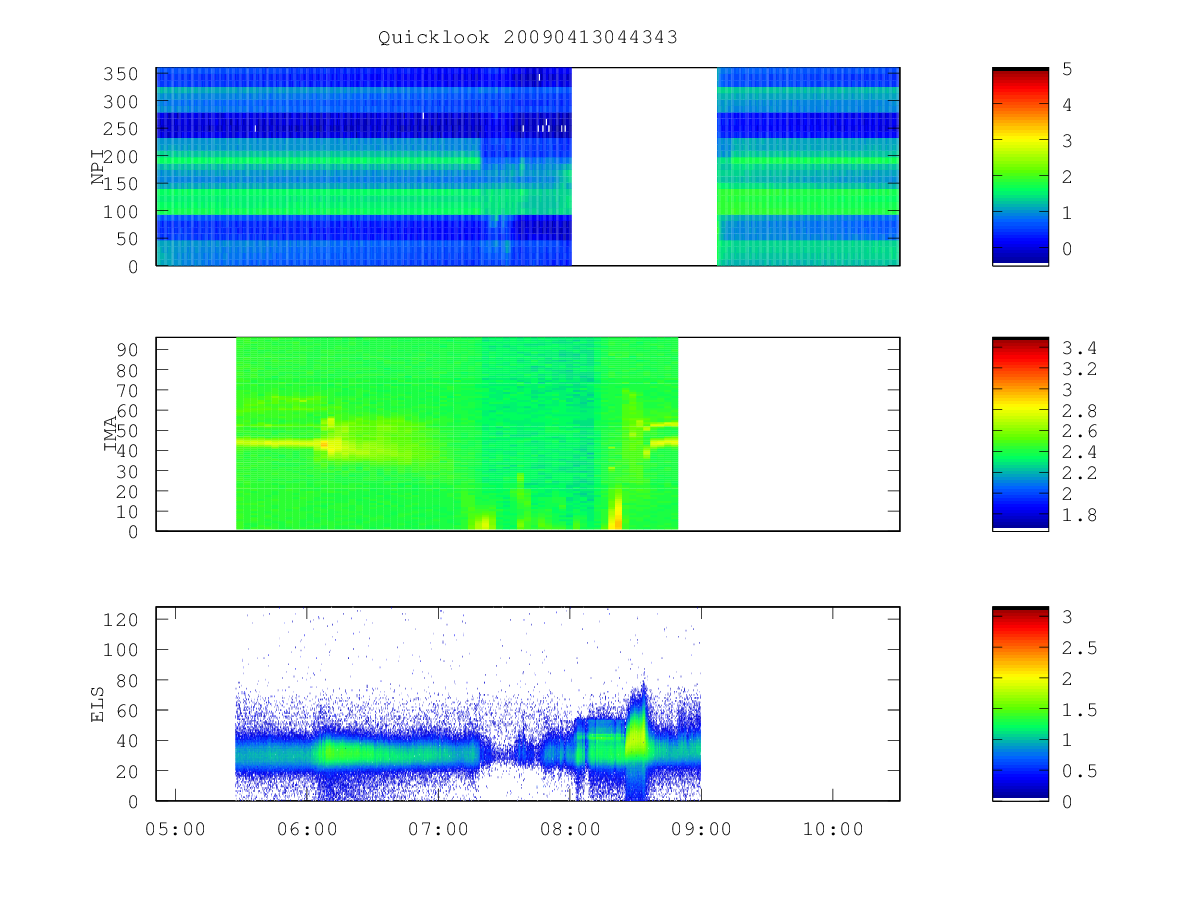Click the 2.5 label on ELS colorbar

click(1080, 648)
